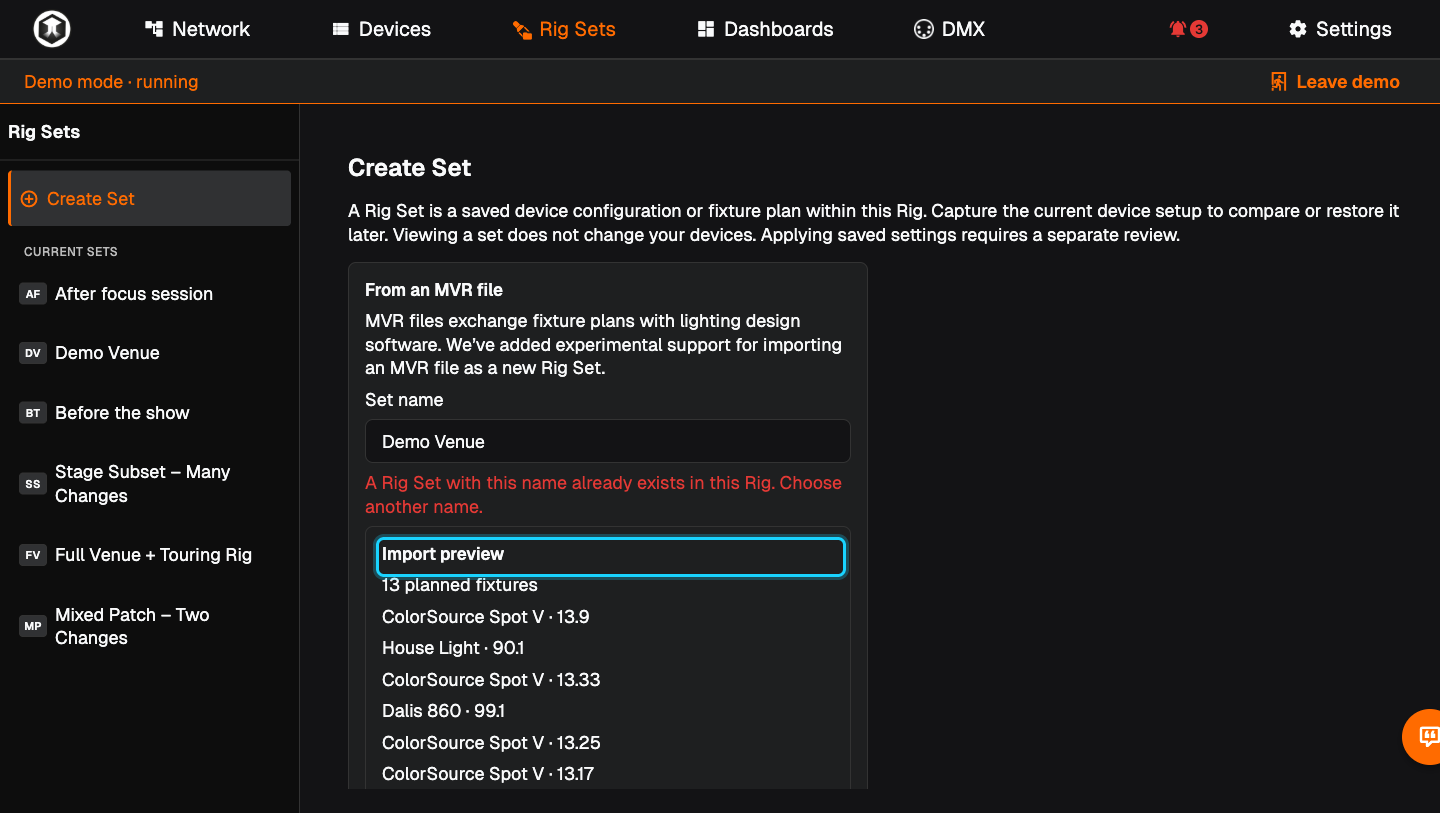Open Stage Subset – Many Changes set
Image resolution: width=1440 pixels, height=813 pixels.
[150, 484]
